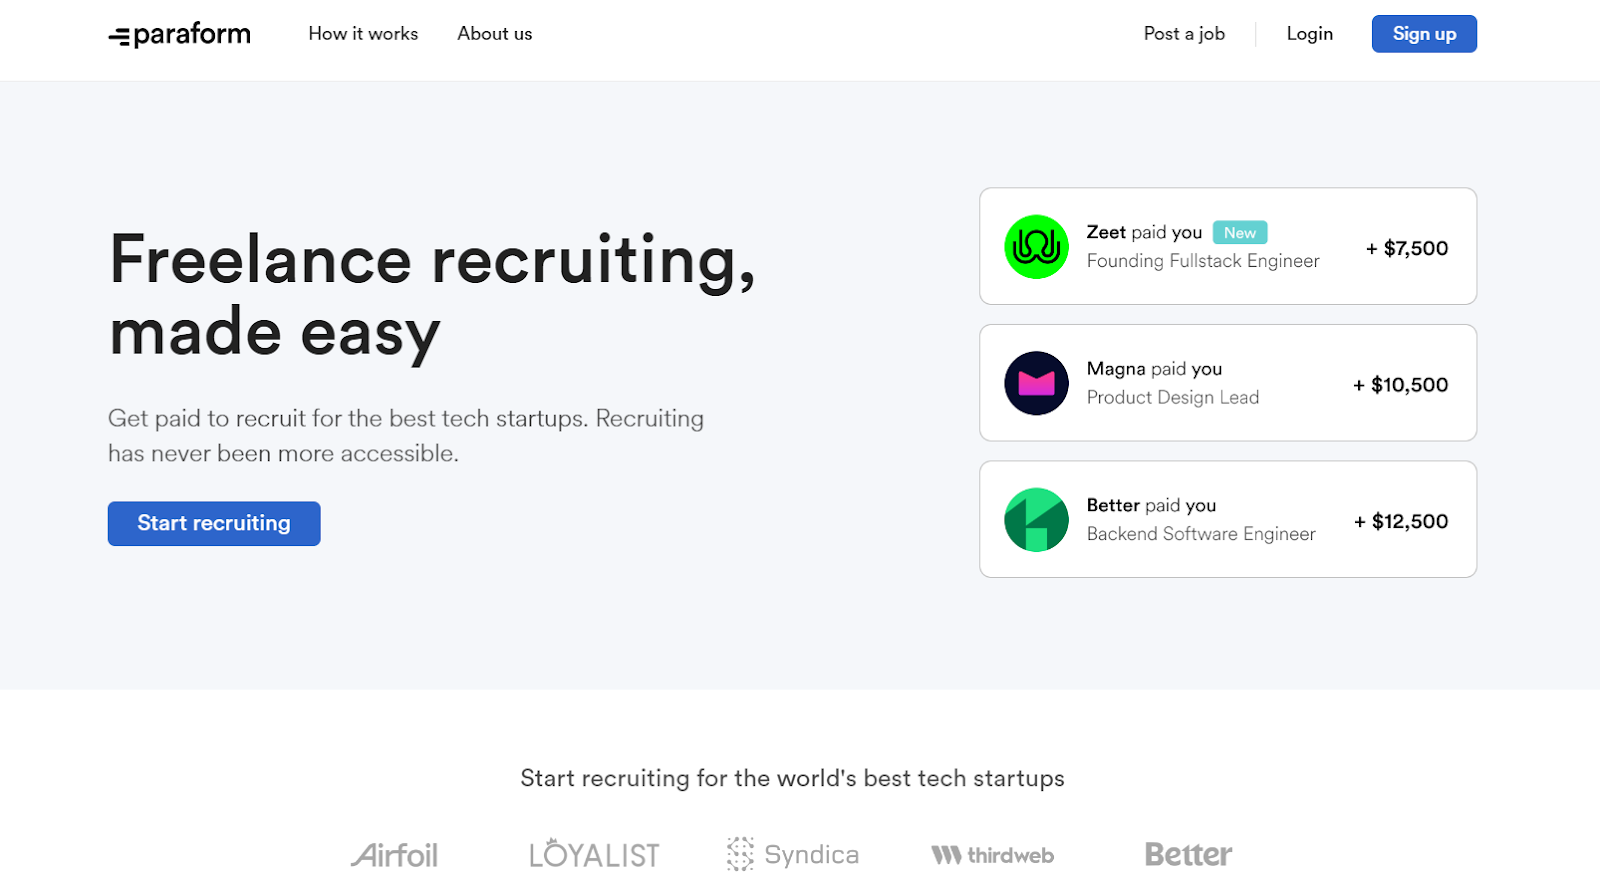Viewport: 1600px width, 885px height.
Task: Select the Zeet payment notification card
Action: click(1227, 246)
